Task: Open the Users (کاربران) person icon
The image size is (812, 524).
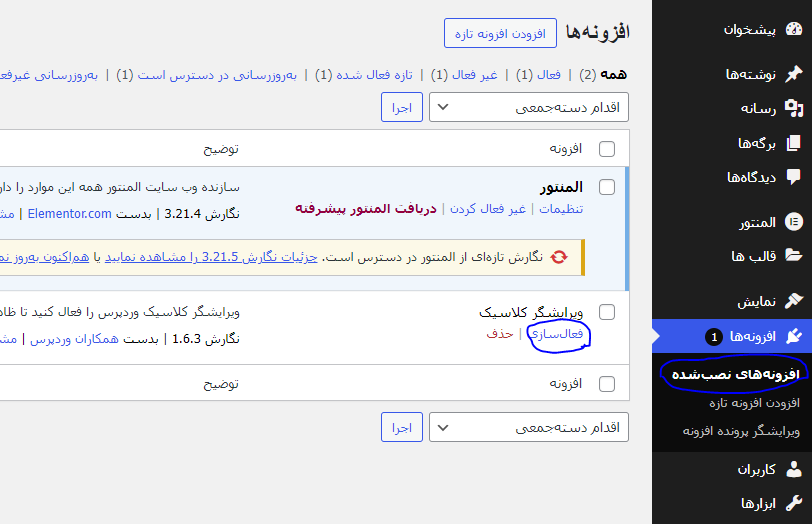Action: coord(794,469)
